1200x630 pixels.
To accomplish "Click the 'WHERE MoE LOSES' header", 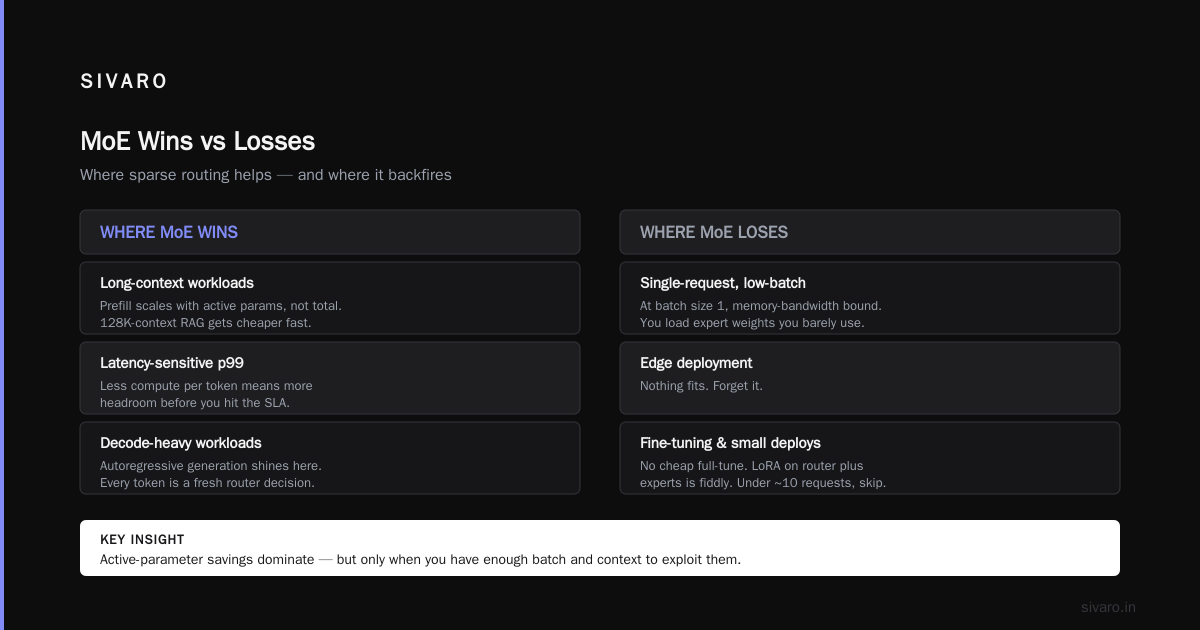I will [870, 232].
